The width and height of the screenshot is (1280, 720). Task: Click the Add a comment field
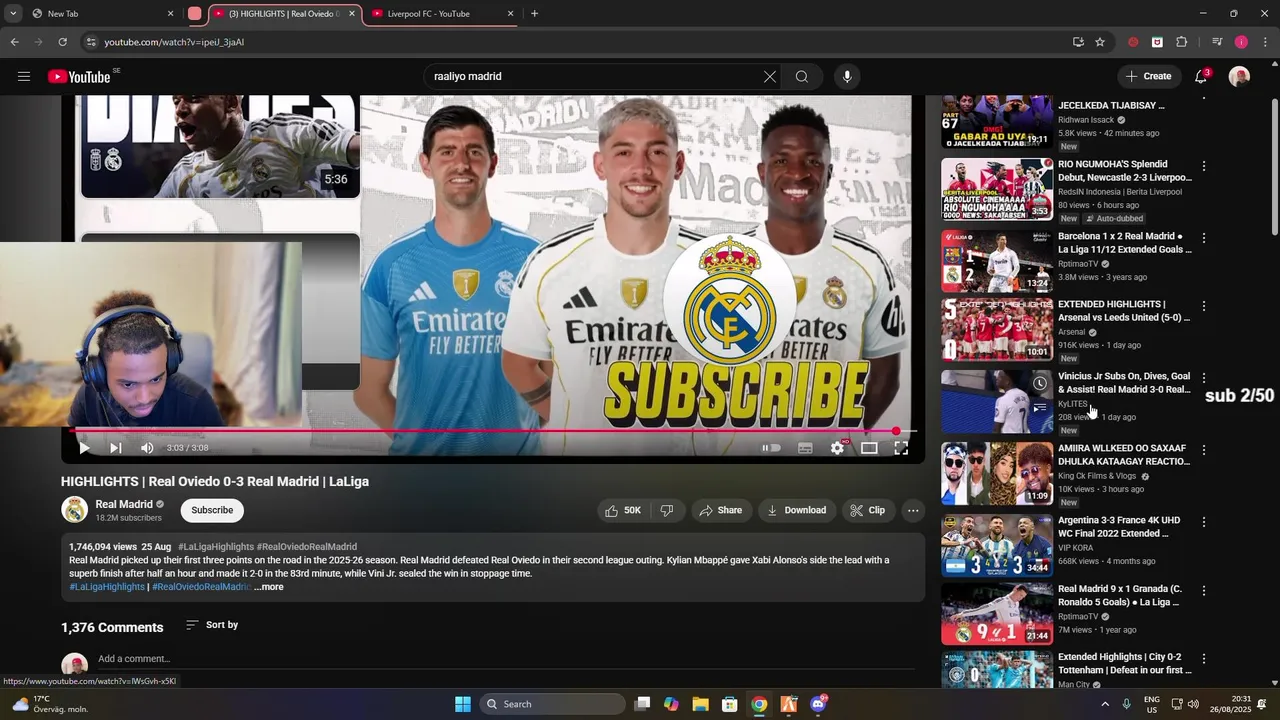coord(505,659)
